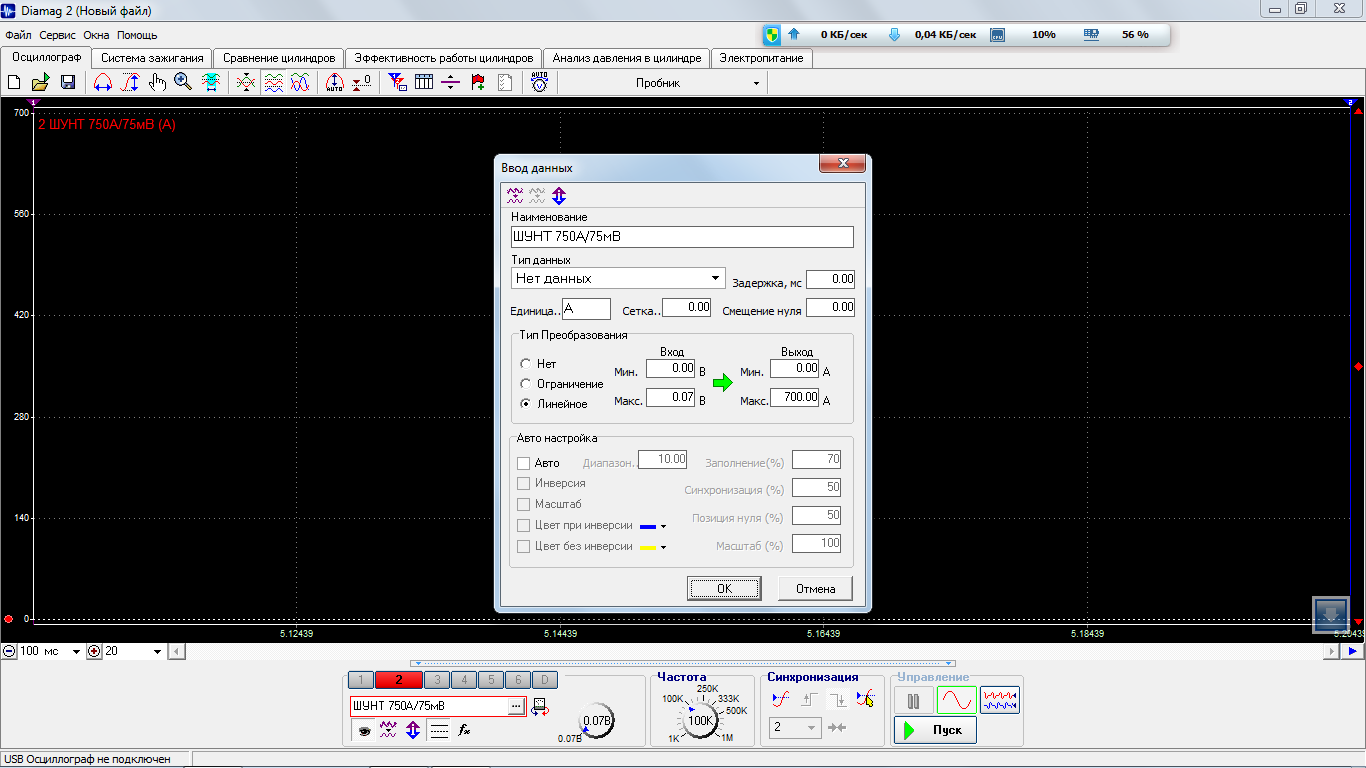Screen dimensions: 1366x768
Task: Select the magnifier zoom tool
Action: click(183, 83)
